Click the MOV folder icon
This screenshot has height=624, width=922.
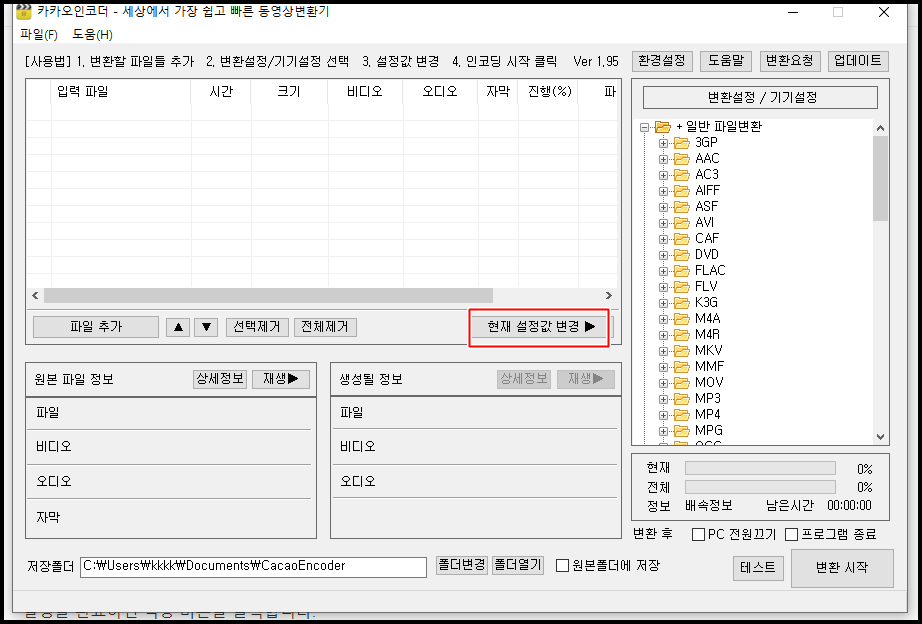point(682,383)
